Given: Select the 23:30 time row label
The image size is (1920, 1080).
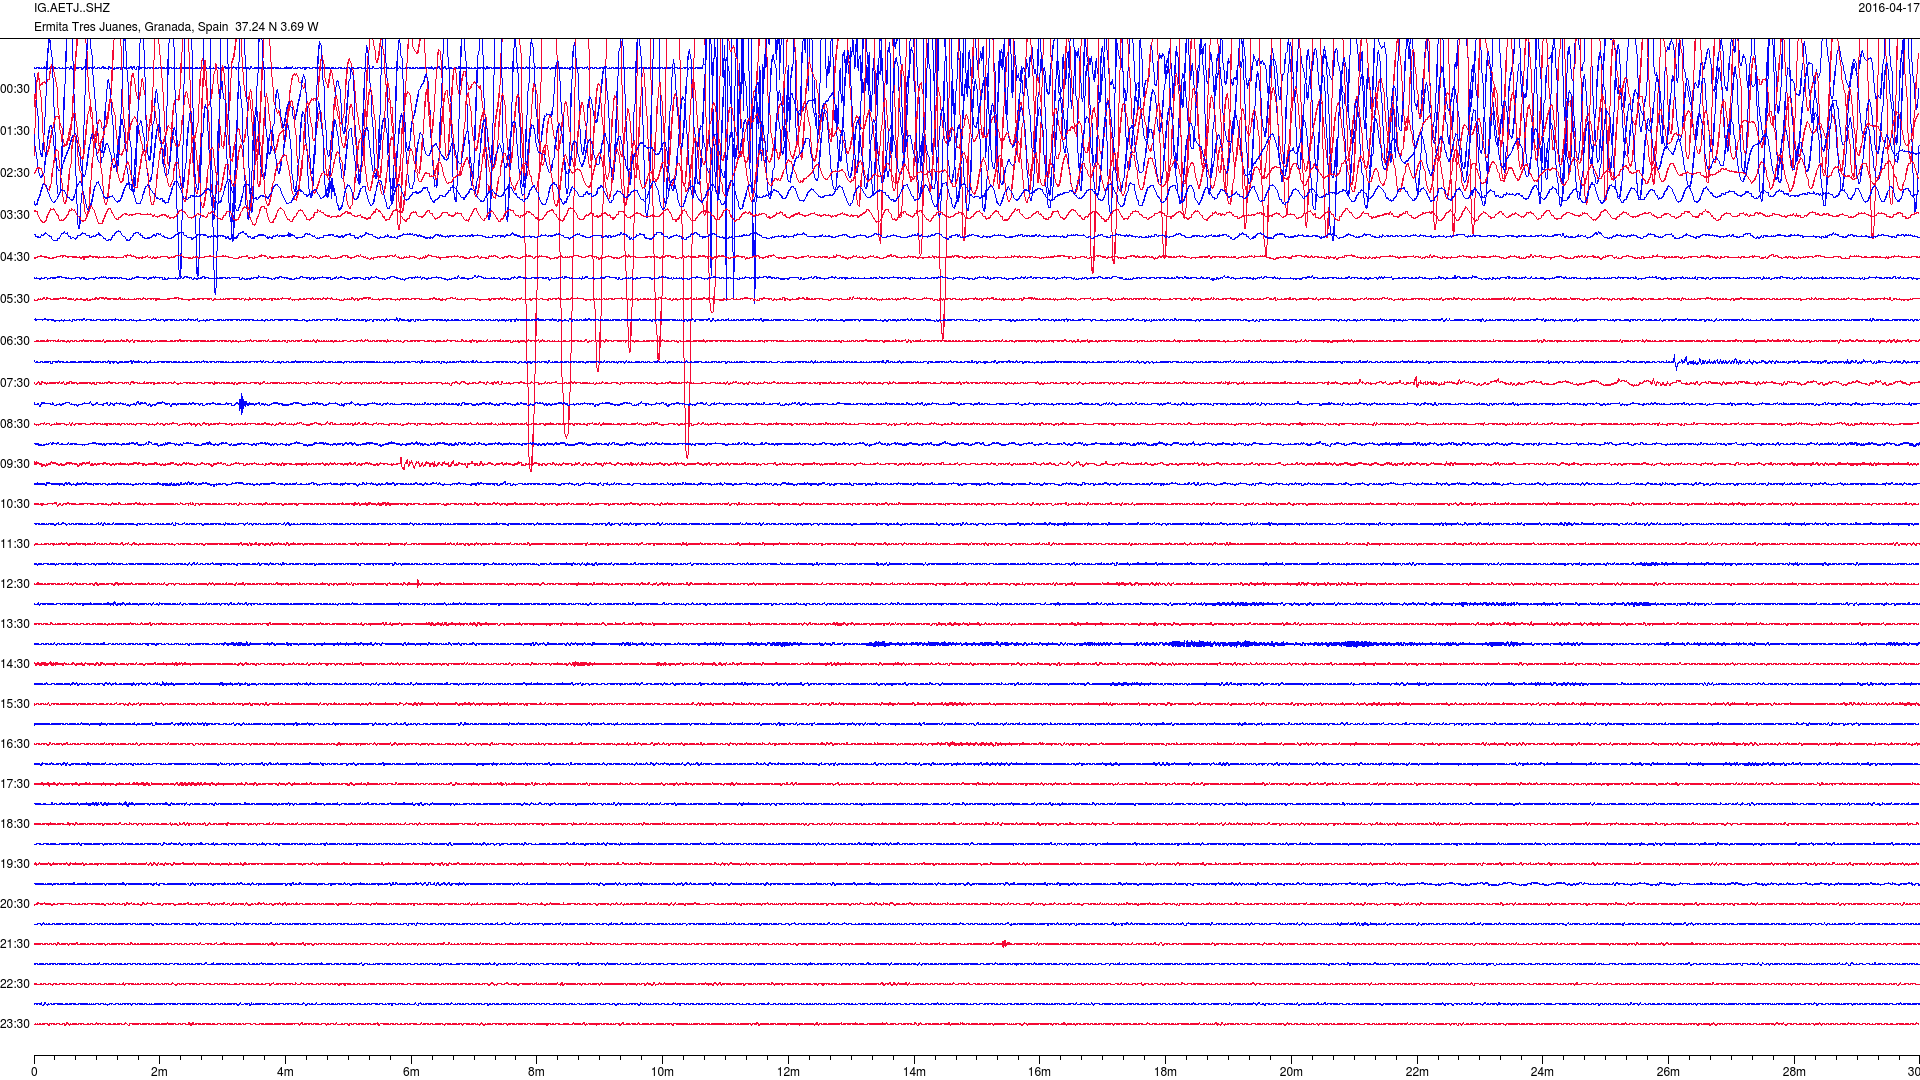Looking at the screenshot, I should [15, 1024].
